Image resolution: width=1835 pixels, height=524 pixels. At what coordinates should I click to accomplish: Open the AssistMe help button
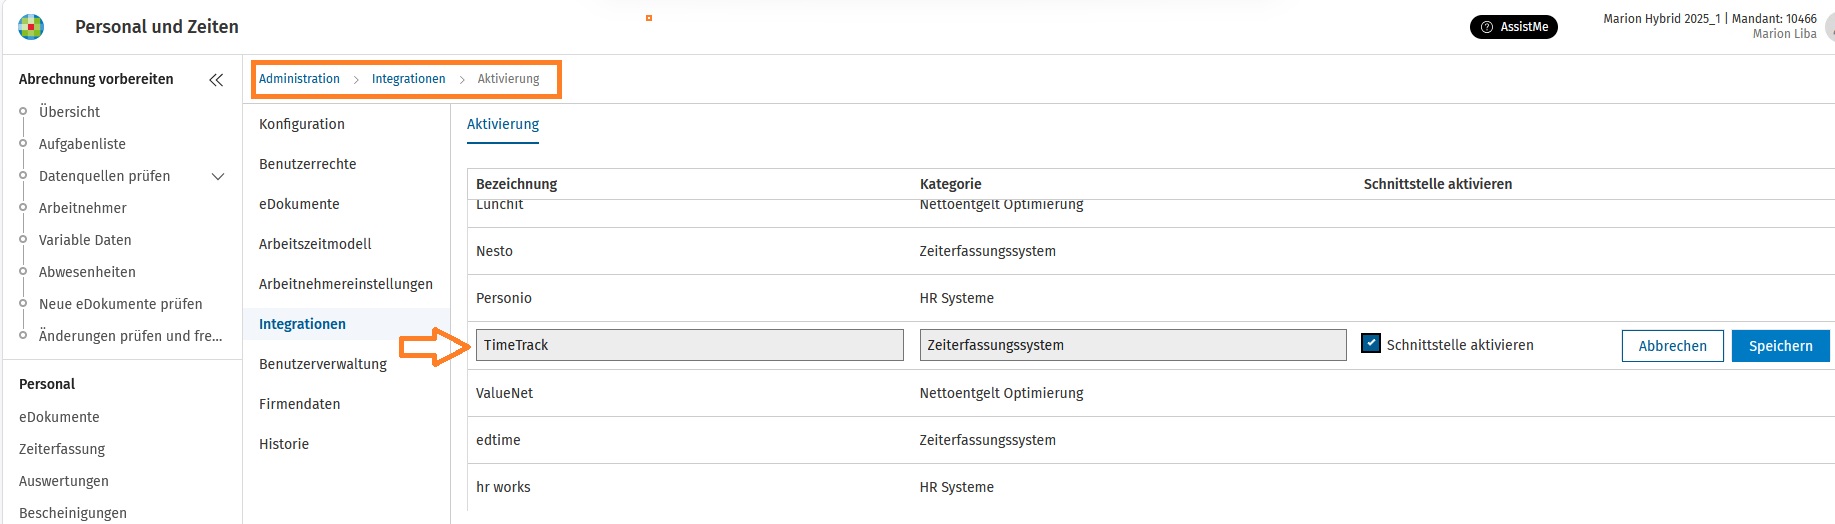pyautogui.click(x=1514, y=27)
